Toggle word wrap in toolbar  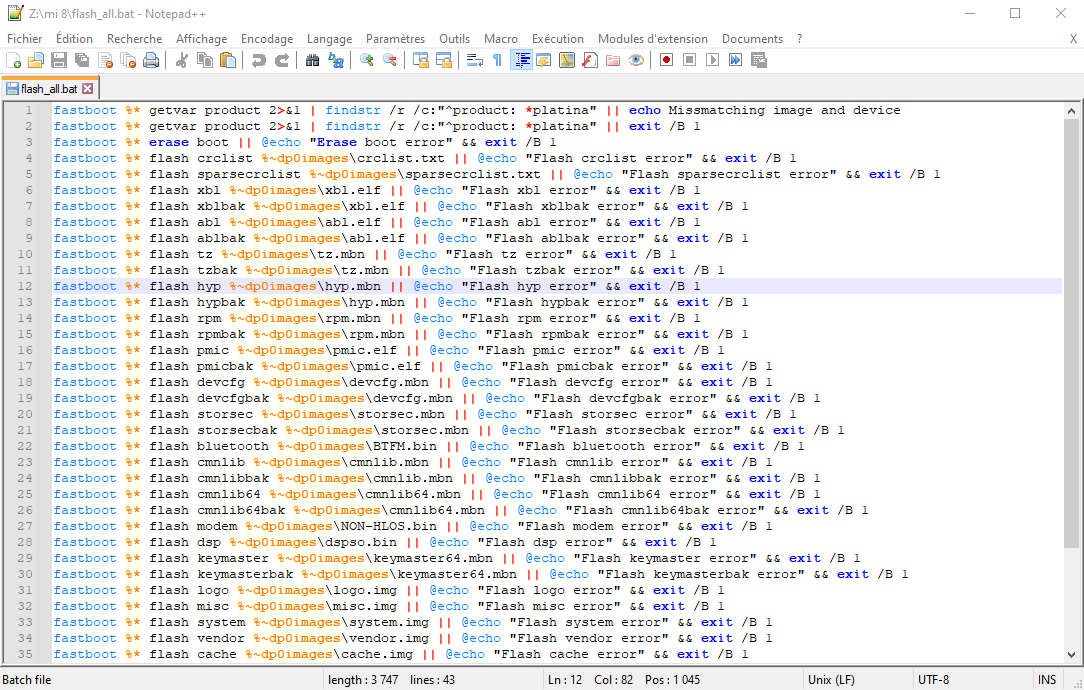point(474,60)
